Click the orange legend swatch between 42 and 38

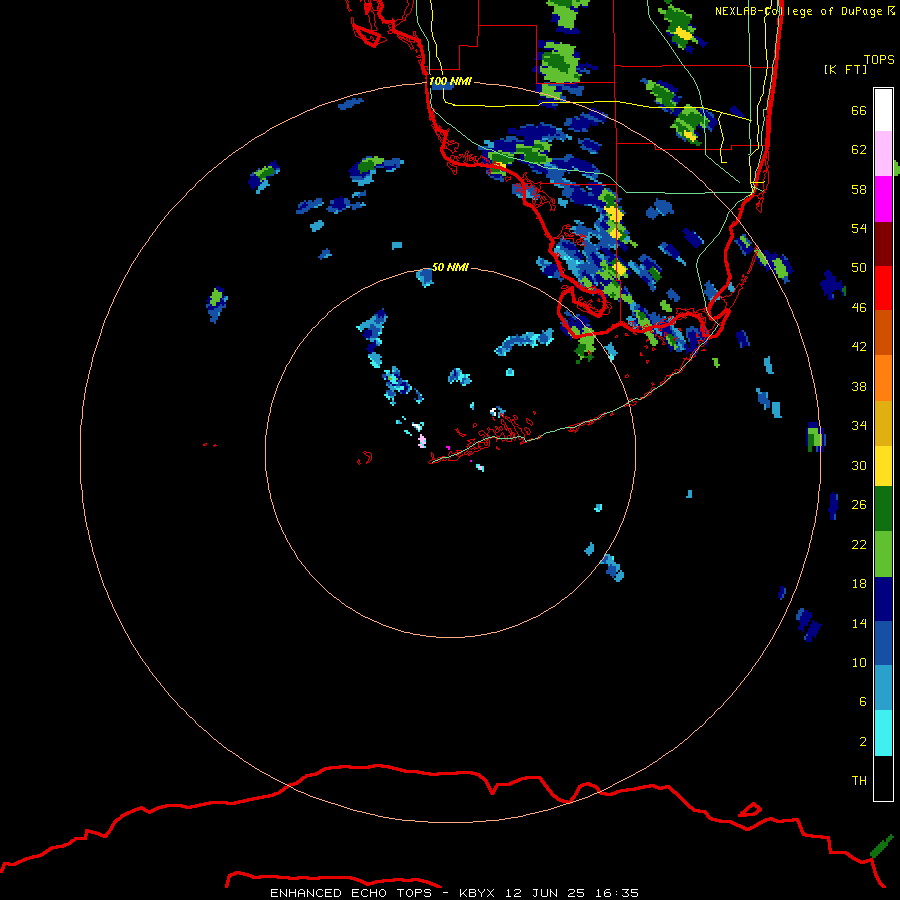click(883, 378)
